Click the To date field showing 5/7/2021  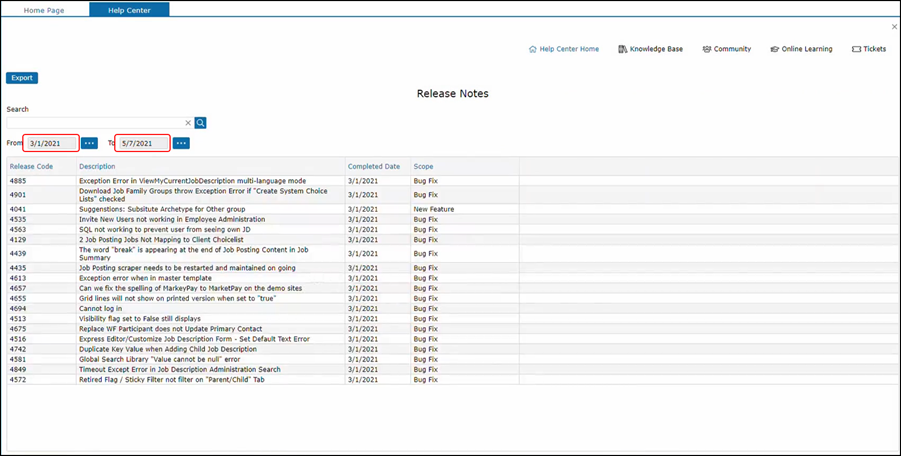(142, 143)
